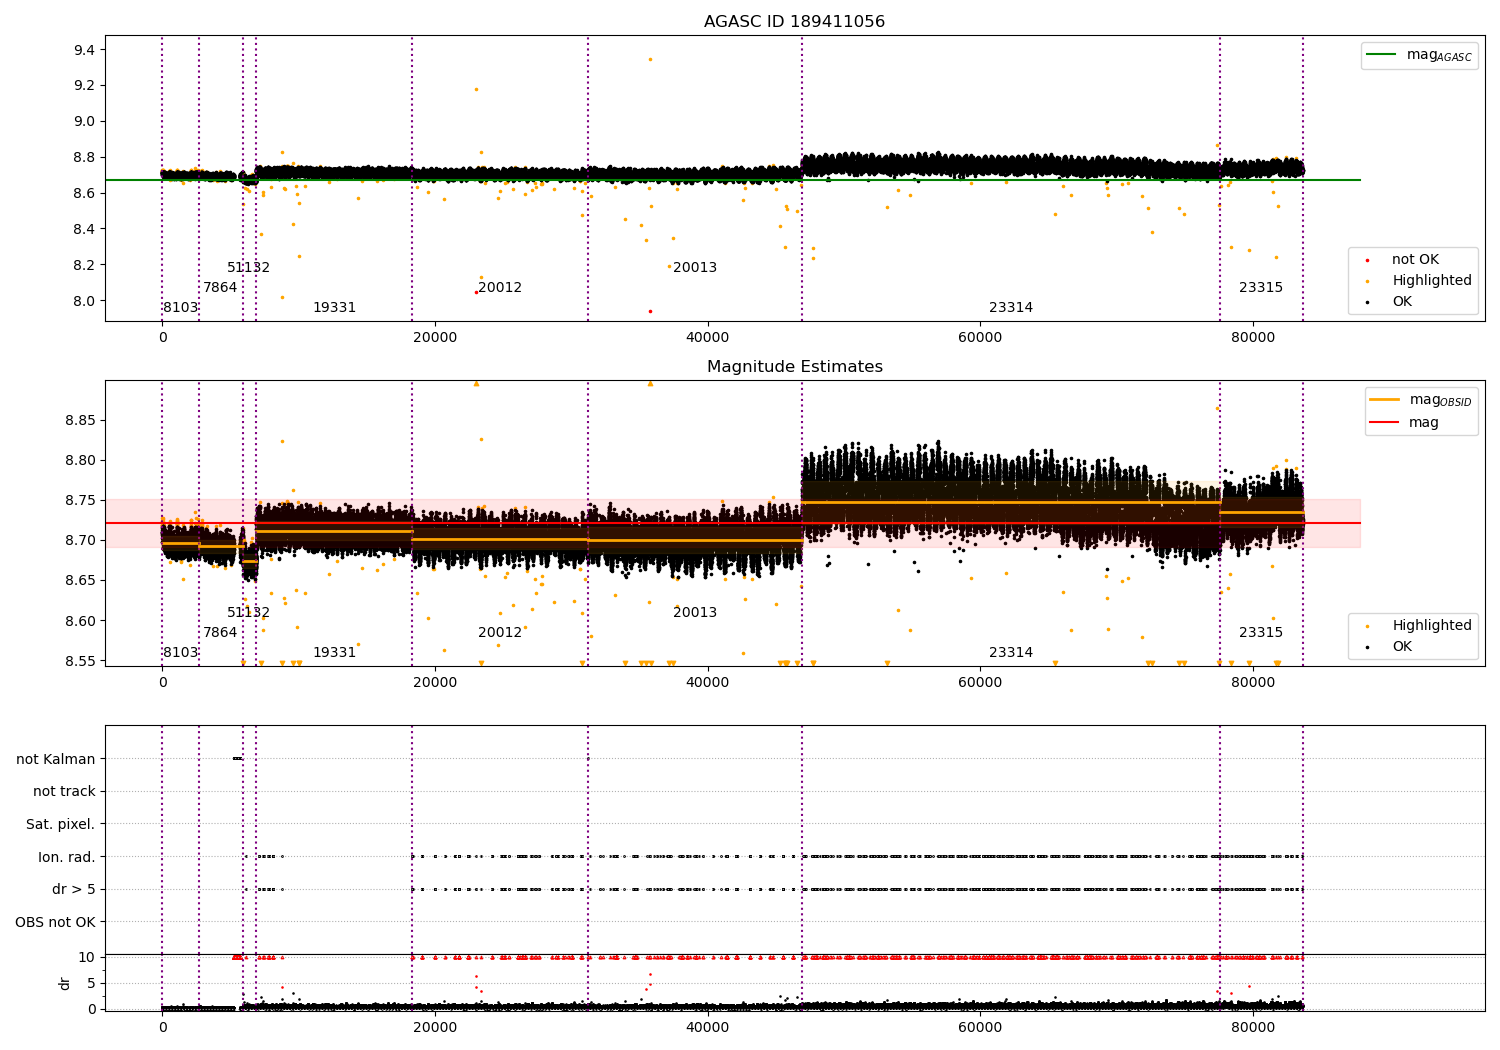Click obsid label 8103 in Magnitude Estimates plot
This screenshot has width=1500, height=1050.
coord(181,653)
